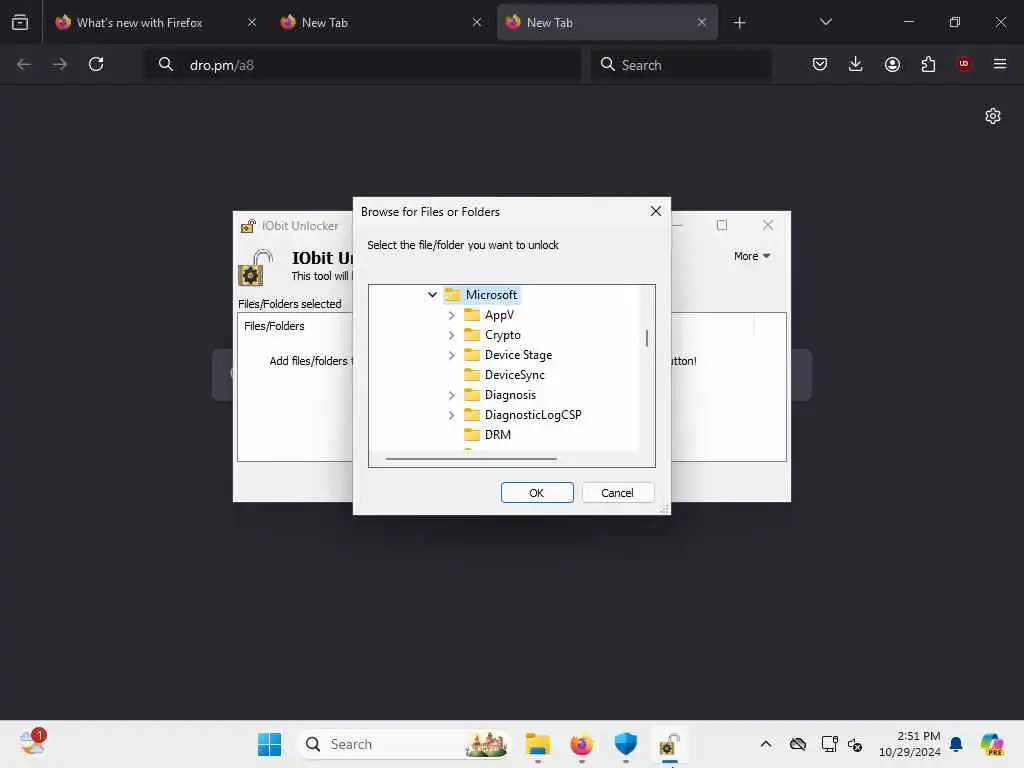This screenshot has height=768, width=1024.
Task: Open the Copilot preview icon
Action: coord(992,744)
